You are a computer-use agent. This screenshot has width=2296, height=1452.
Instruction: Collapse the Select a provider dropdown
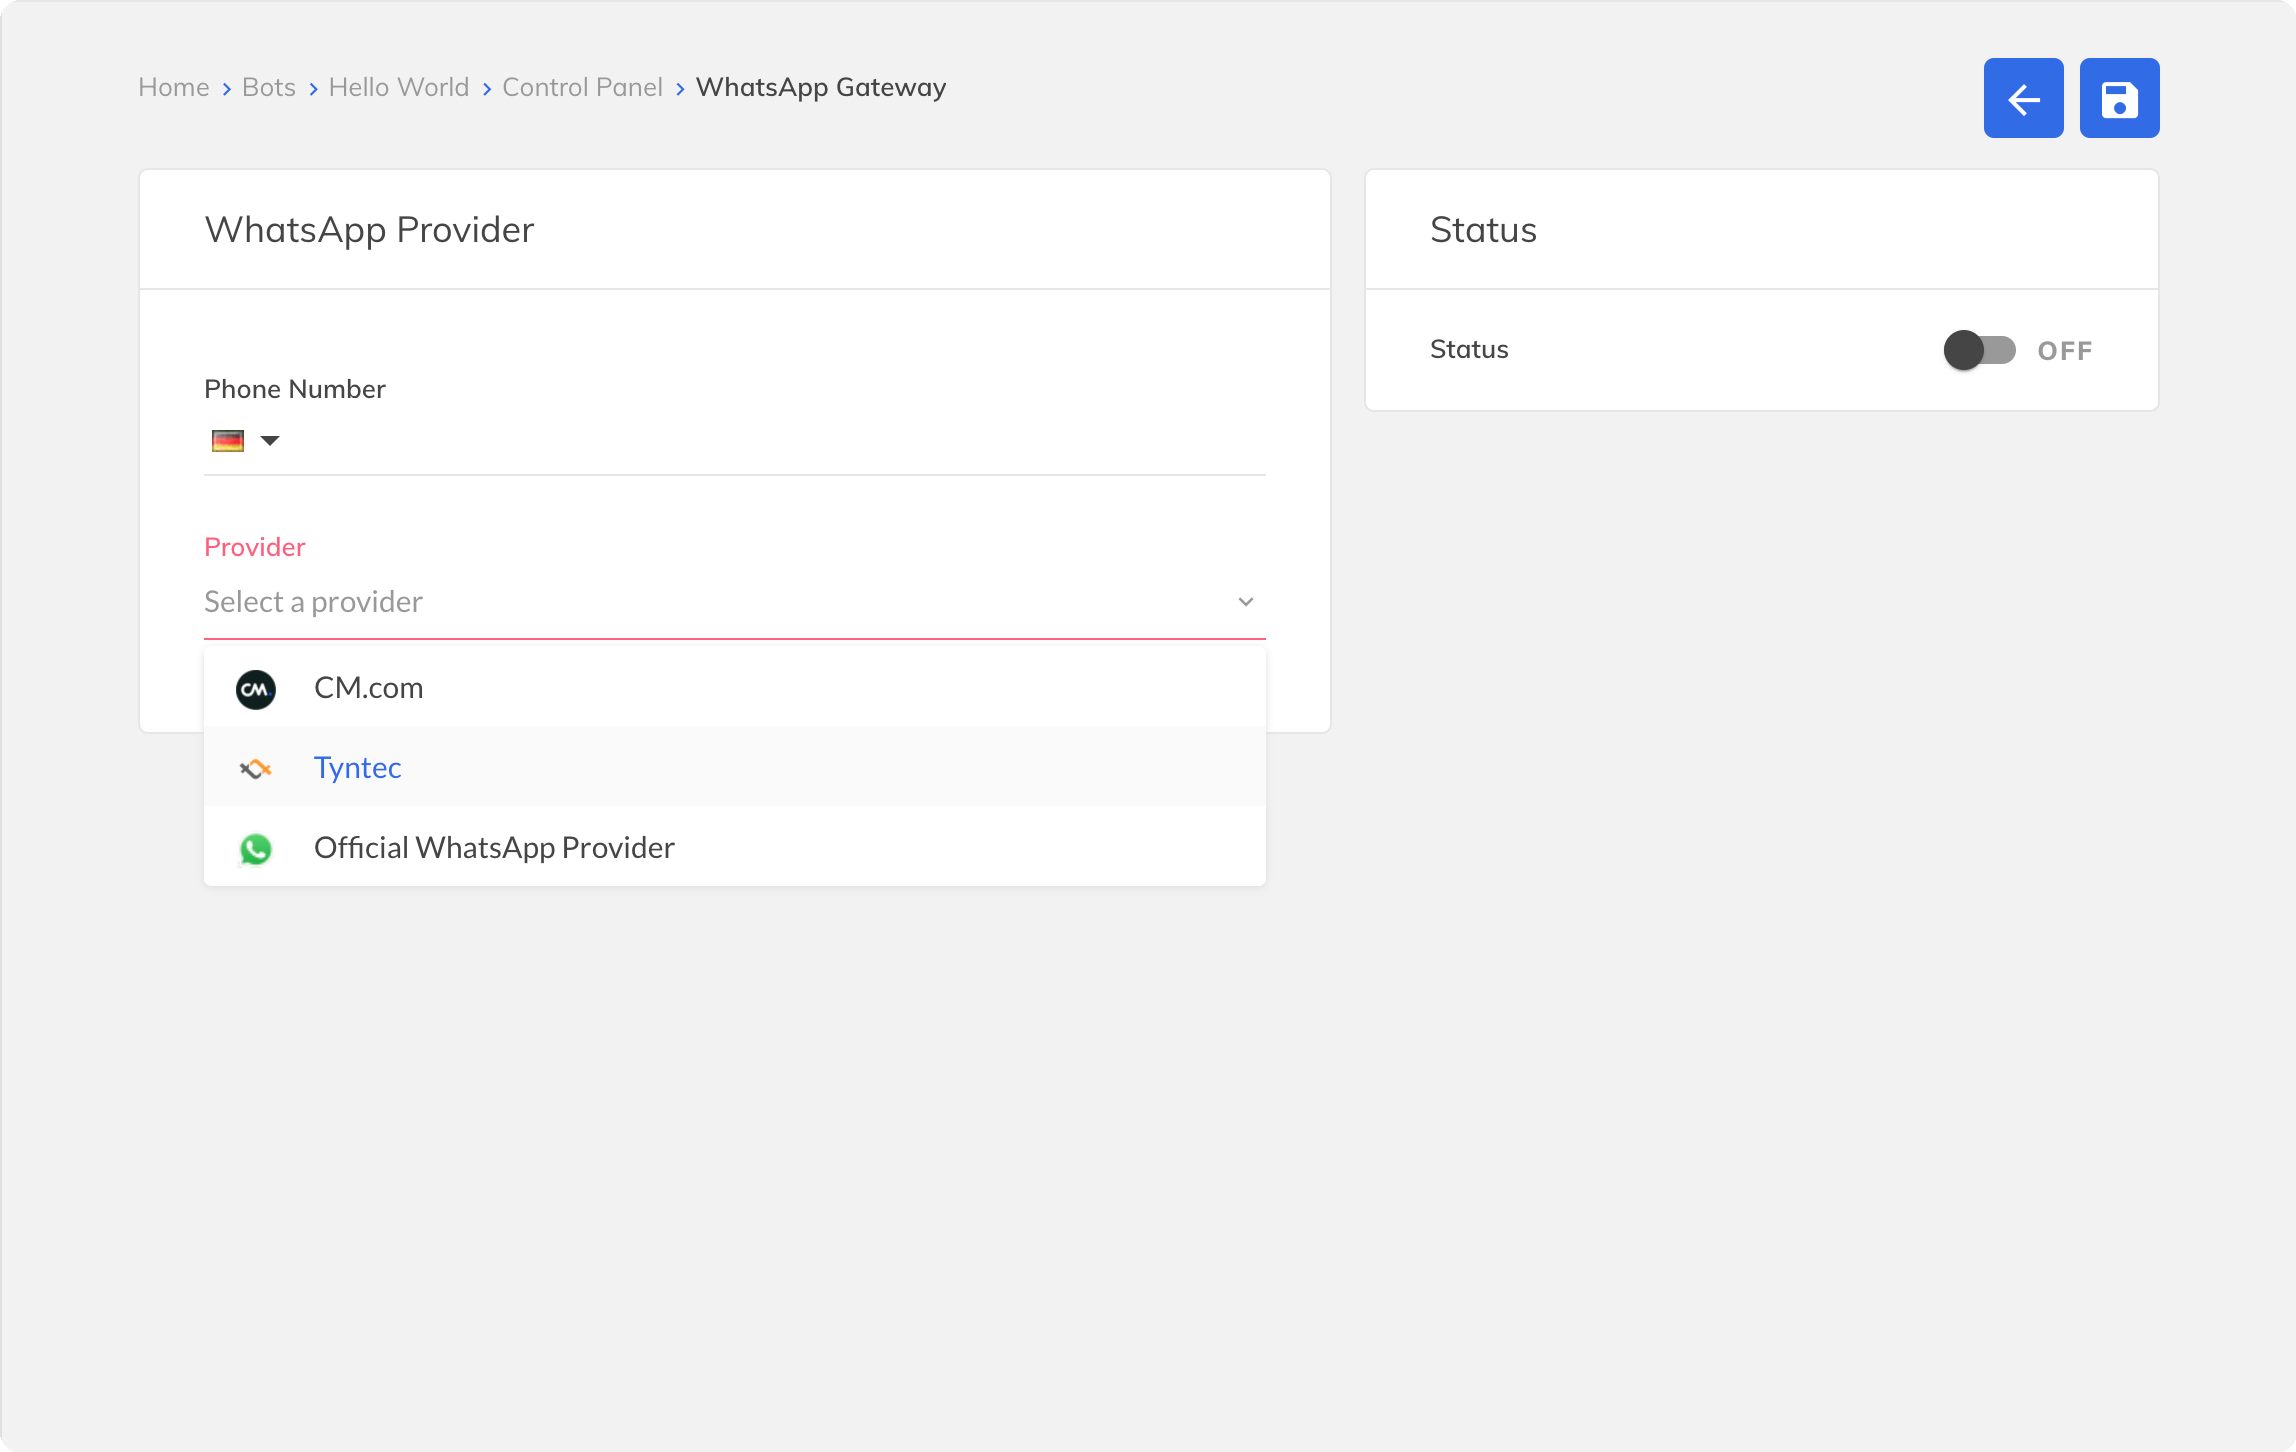click(735, 602)
